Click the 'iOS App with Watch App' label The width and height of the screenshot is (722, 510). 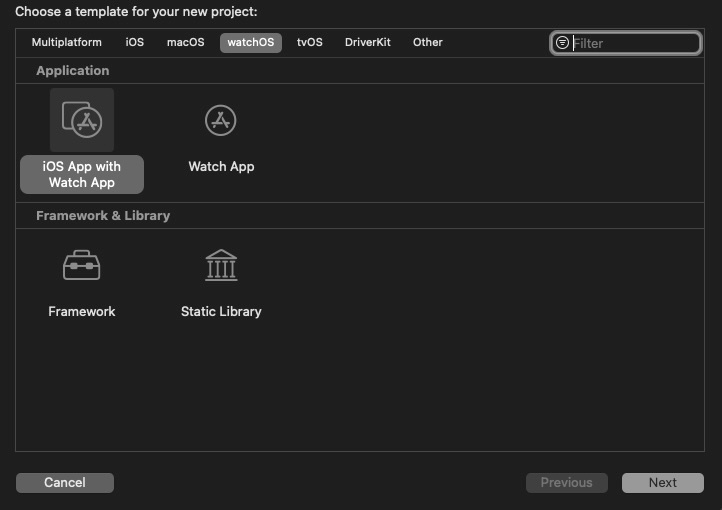[82, 174]
